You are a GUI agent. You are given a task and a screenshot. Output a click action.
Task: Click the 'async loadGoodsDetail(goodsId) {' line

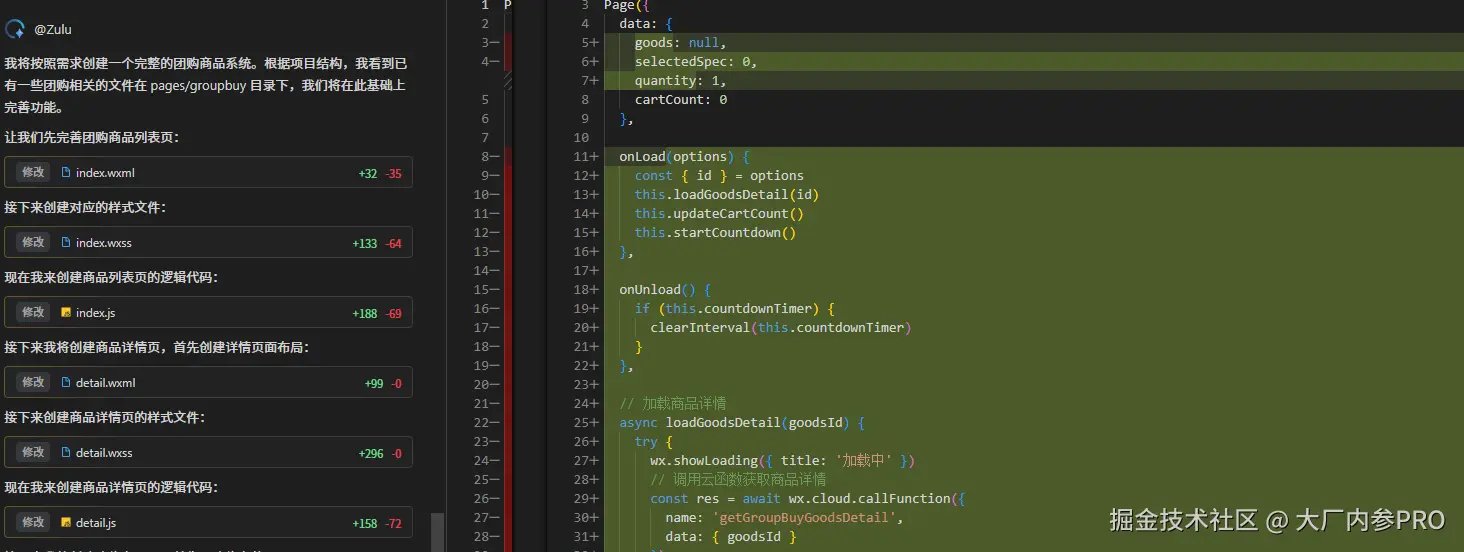[742, 422]
